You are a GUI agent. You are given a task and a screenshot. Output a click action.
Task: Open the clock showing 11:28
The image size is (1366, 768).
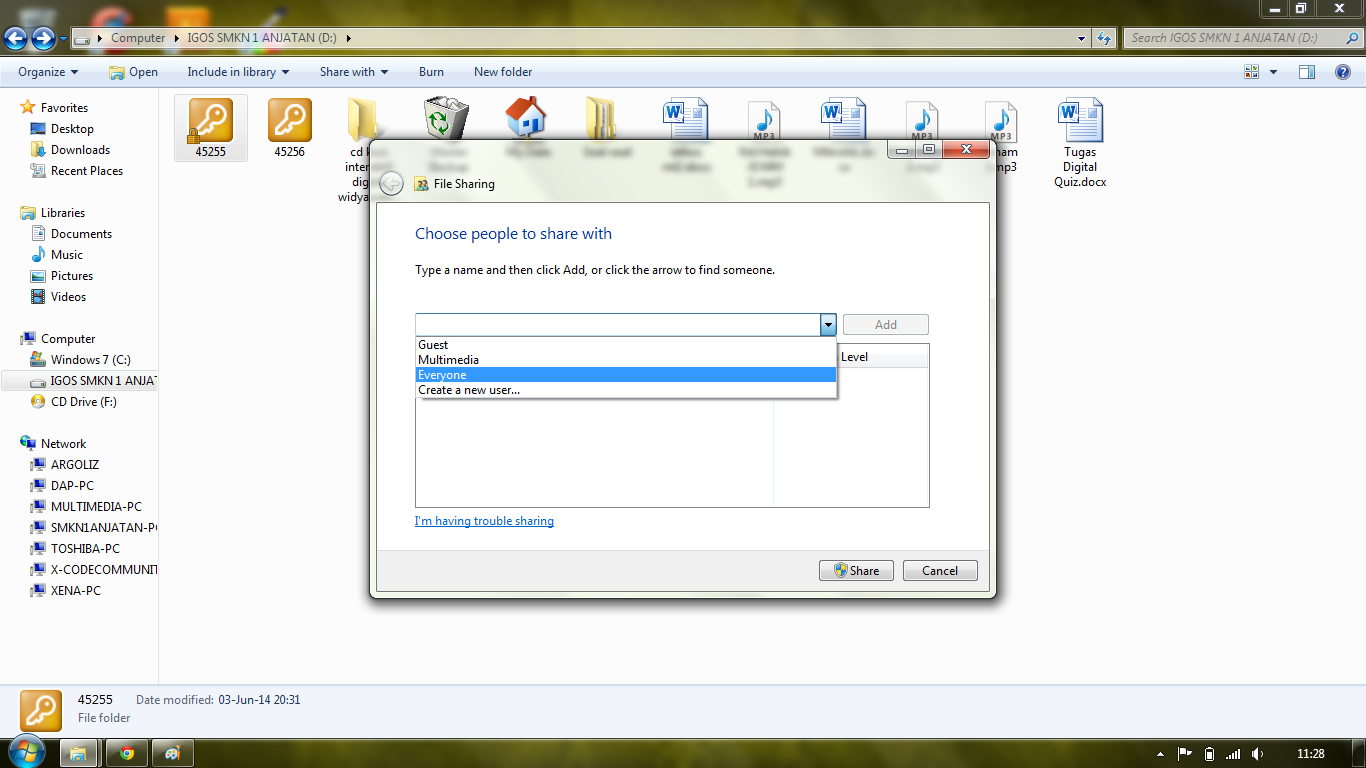[x=1310, y=754]
